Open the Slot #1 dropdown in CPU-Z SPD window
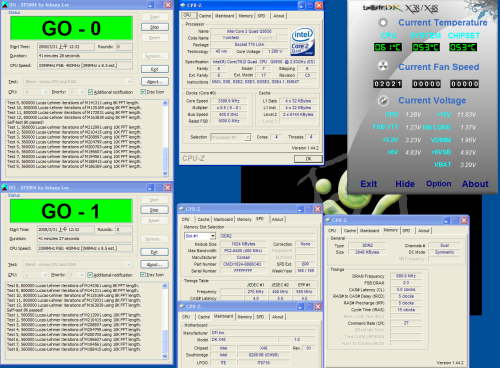Viewport: 500px width, 368px height. 212,236
